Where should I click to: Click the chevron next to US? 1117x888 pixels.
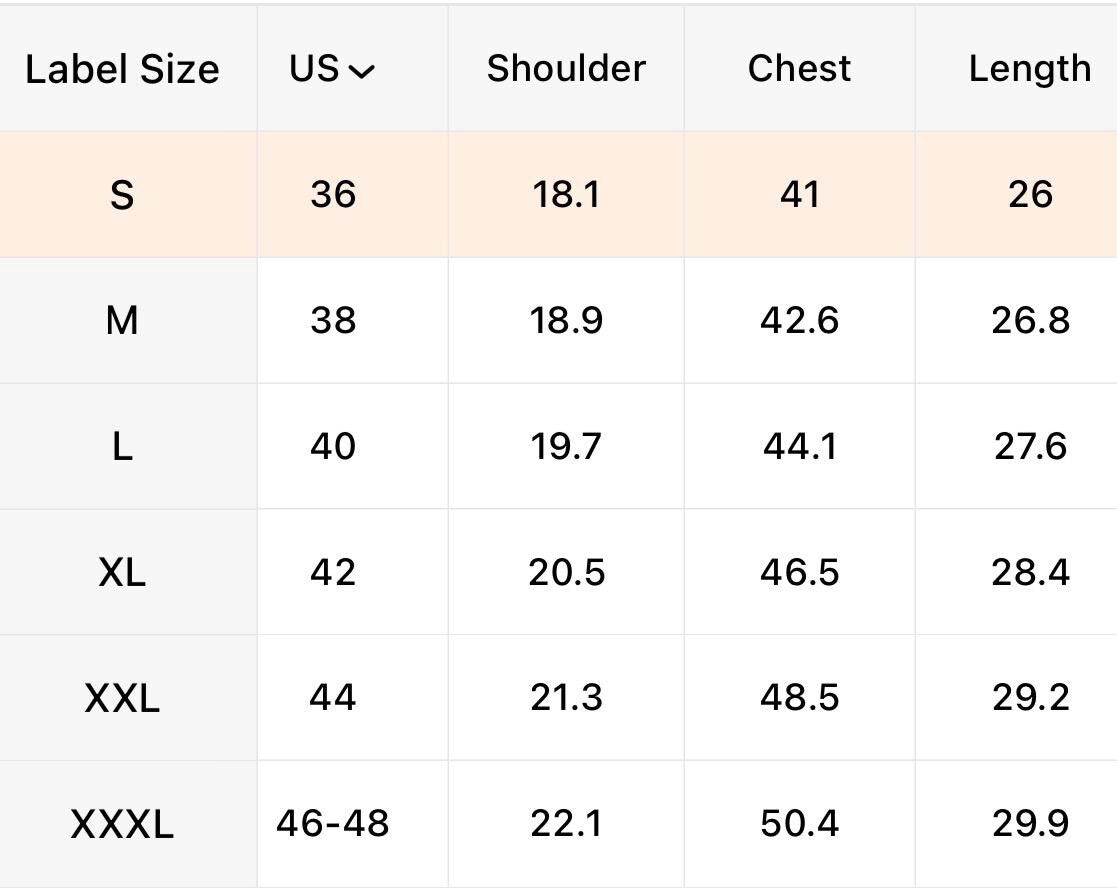click(x=362, y=71)
